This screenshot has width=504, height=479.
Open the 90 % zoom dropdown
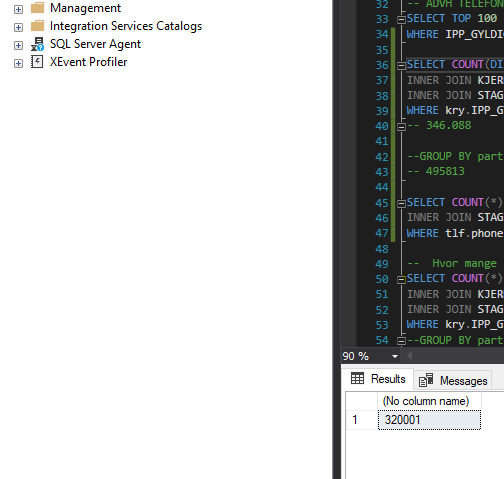click(395, 356)
